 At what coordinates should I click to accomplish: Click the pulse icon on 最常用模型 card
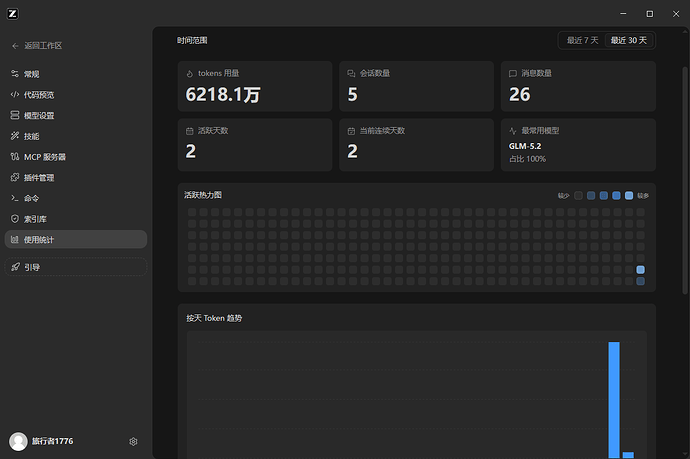pyautogui.click(x=513, y=131)
